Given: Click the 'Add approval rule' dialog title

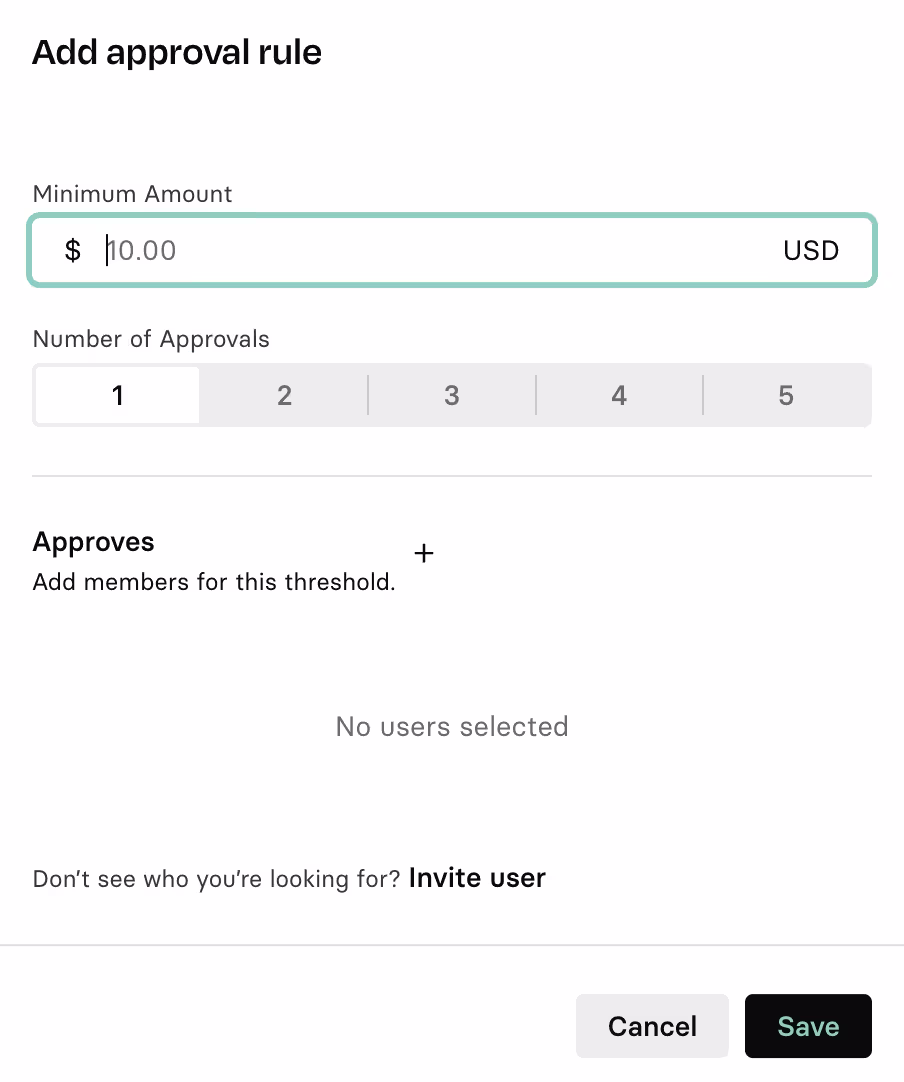Looking at the screenshot, I should point(177,52).
